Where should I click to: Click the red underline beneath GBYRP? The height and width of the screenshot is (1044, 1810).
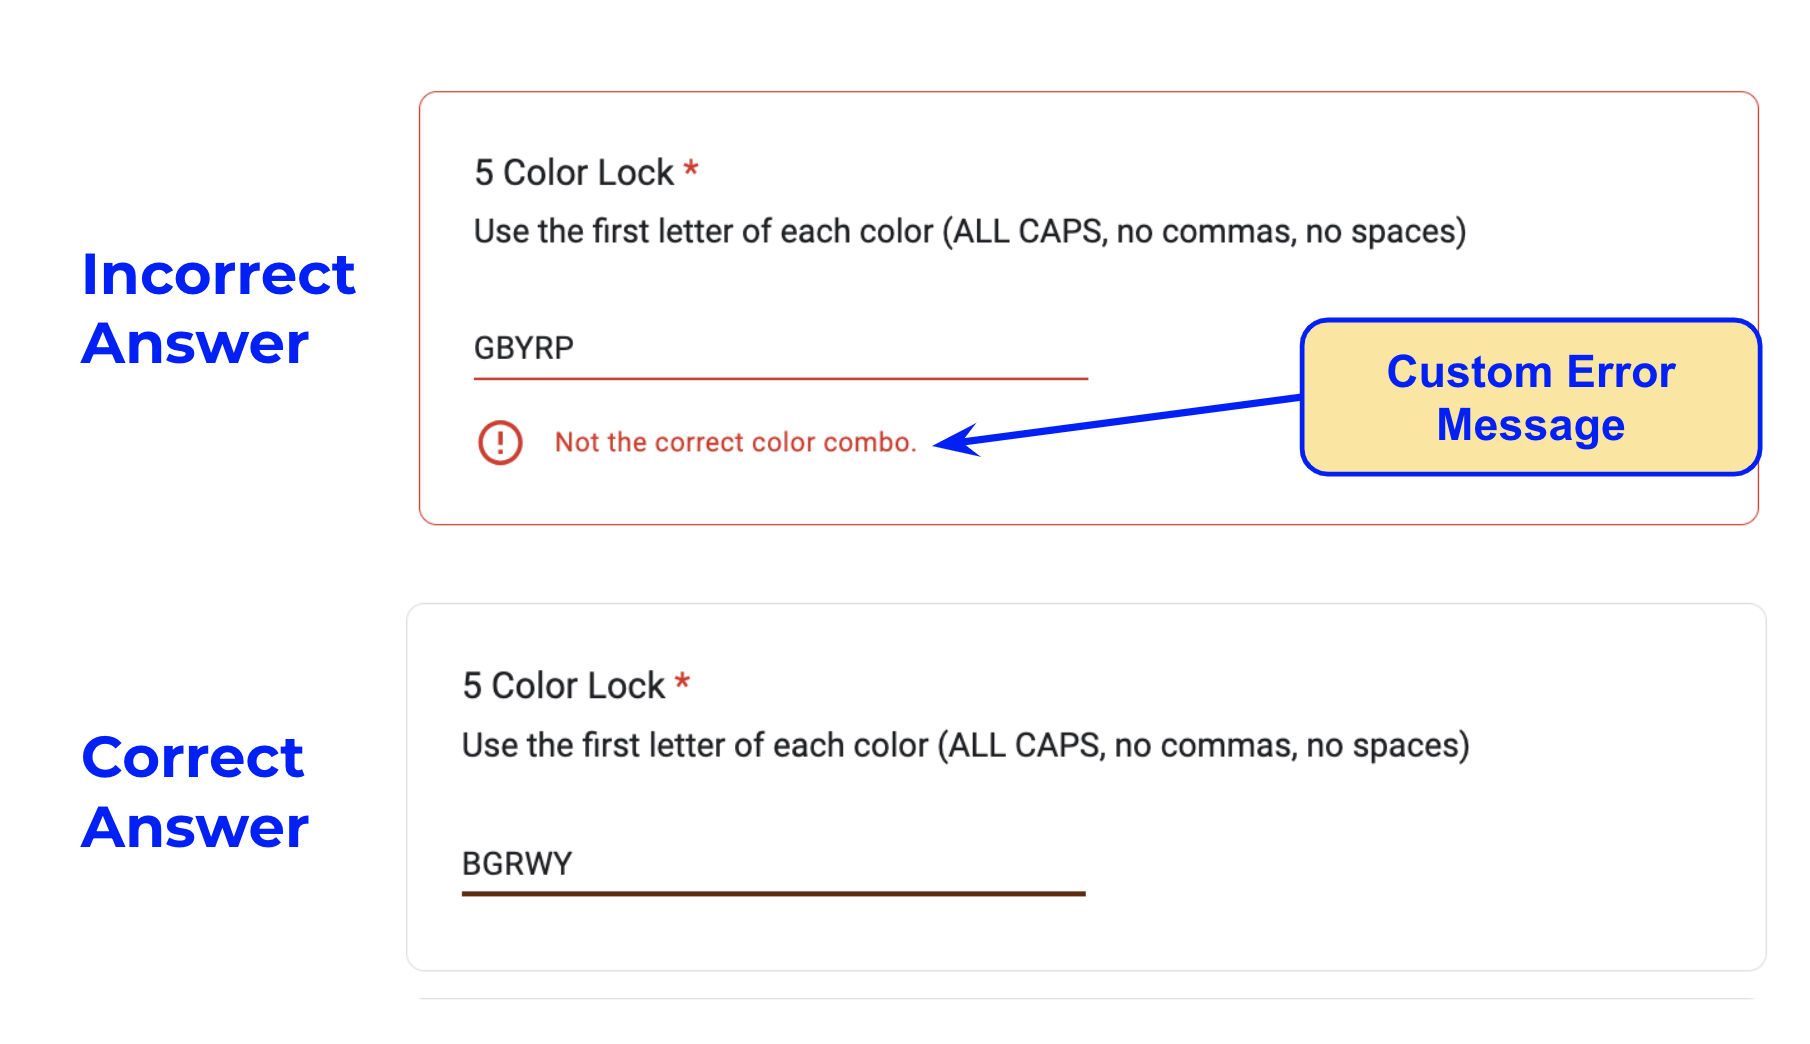pyautogui.click(x=780, y=379)
